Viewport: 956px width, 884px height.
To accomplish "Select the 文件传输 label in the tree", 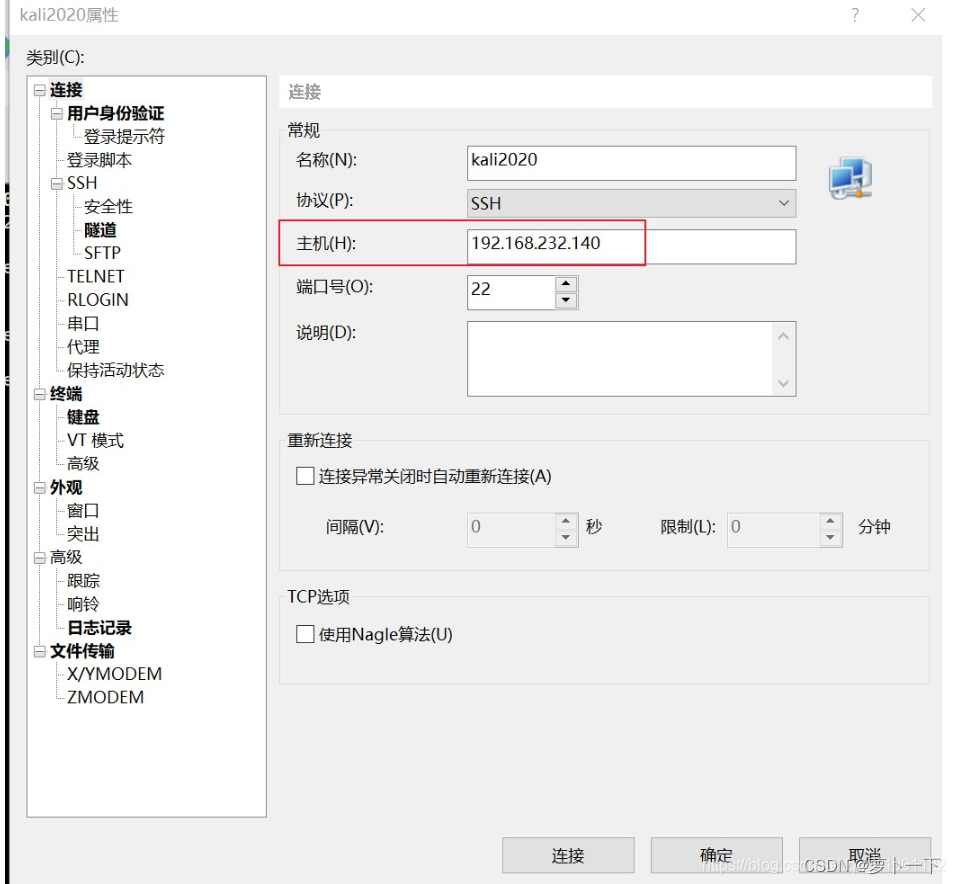I will tap(82, 651).
